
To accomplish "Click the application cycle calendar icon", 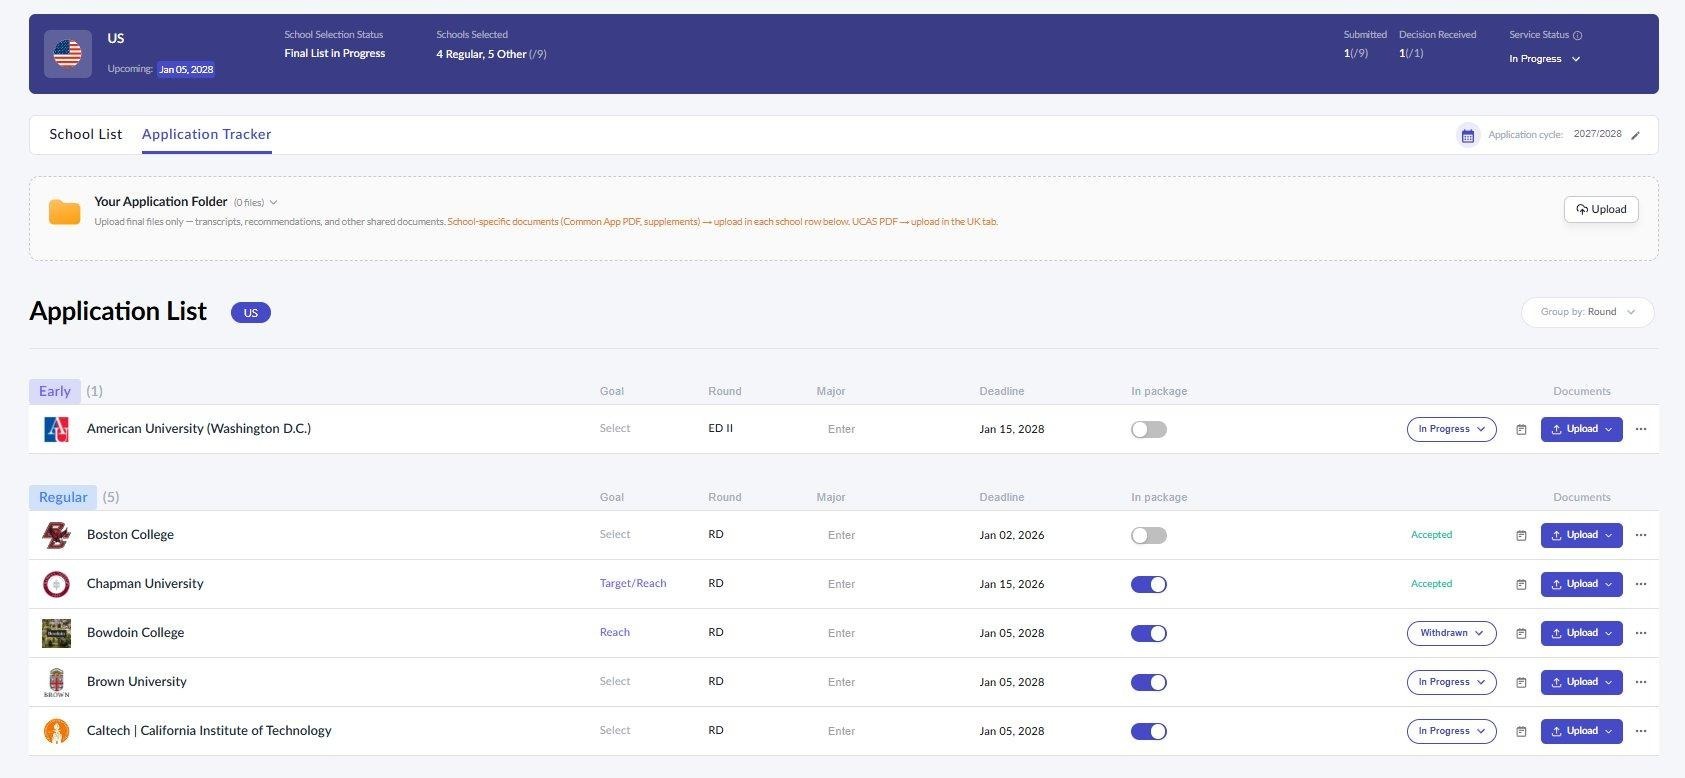I will (1467, 135).
